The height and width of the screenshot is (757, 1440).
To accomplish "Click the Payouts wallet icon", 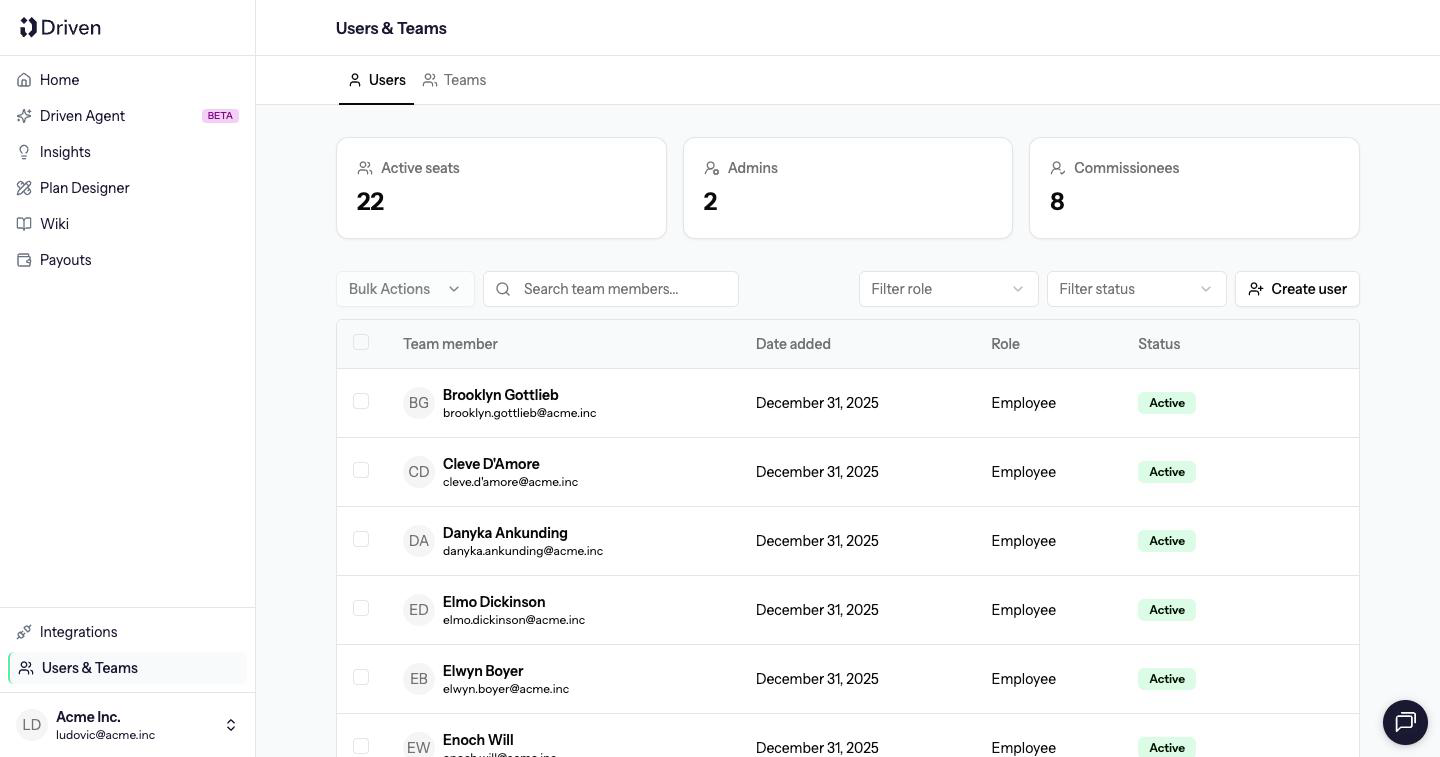I will 24,260.
